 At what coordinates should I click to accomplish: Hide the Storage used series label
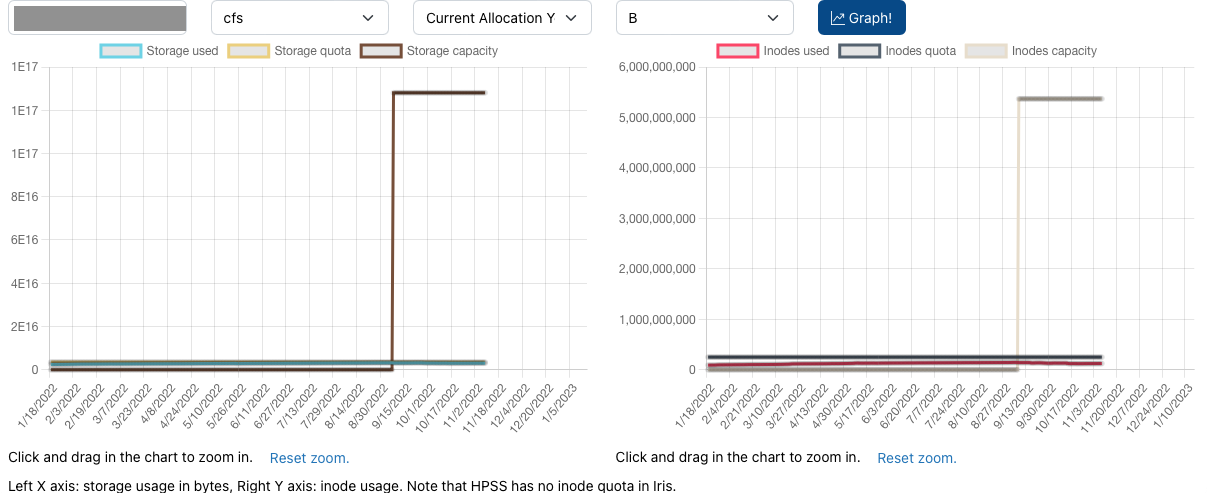182,51
